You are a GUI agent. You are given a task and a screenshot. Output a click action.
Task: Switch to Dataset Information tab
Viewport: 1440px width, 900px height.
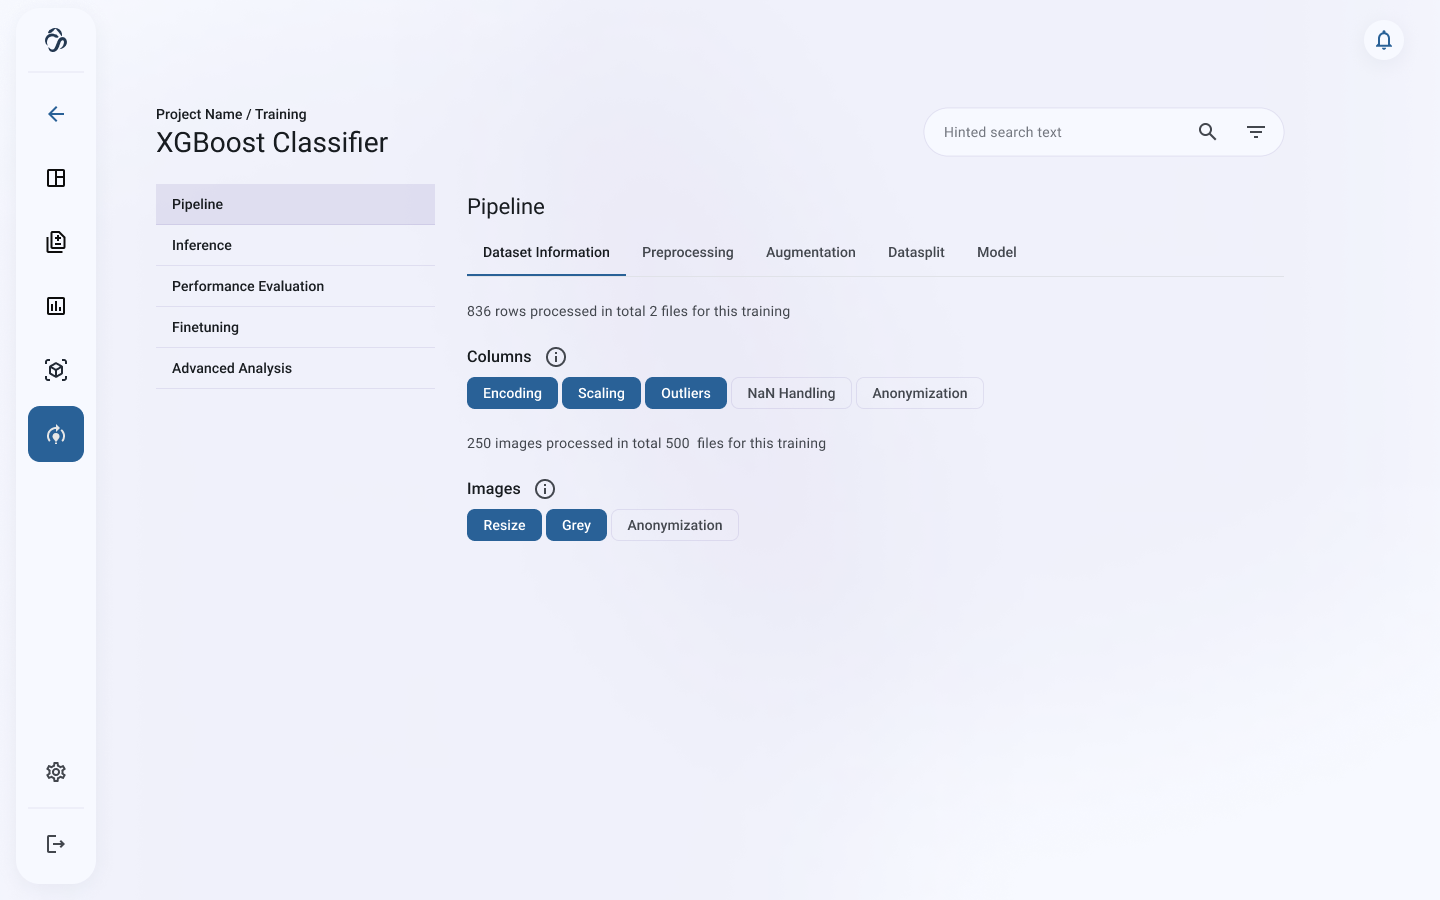546,252
